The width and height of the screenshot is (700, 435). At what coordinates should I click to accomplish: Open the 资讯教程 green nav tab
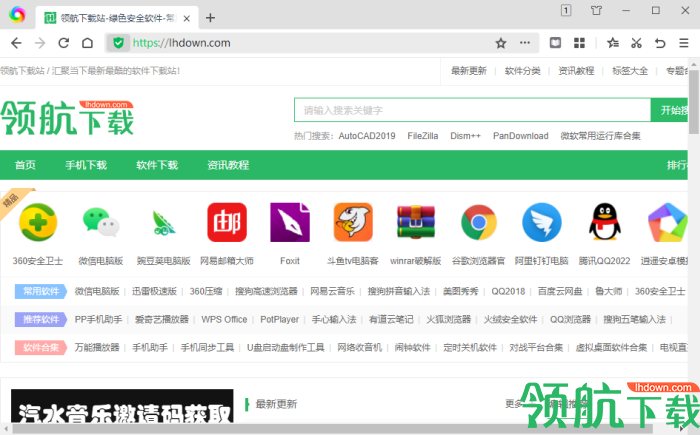click(x=228, y=165)
